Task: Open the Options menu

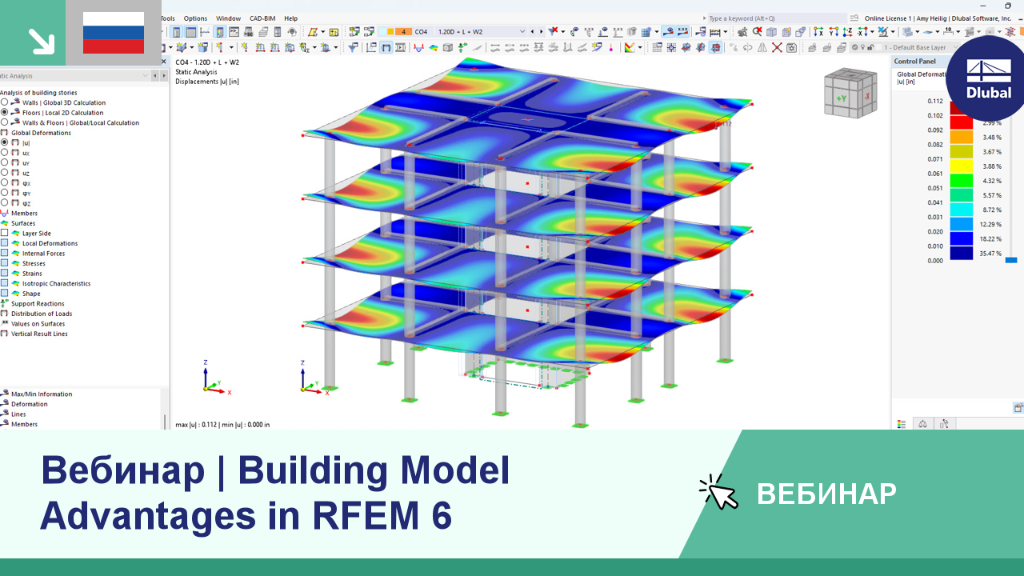Action: point(195,18)
